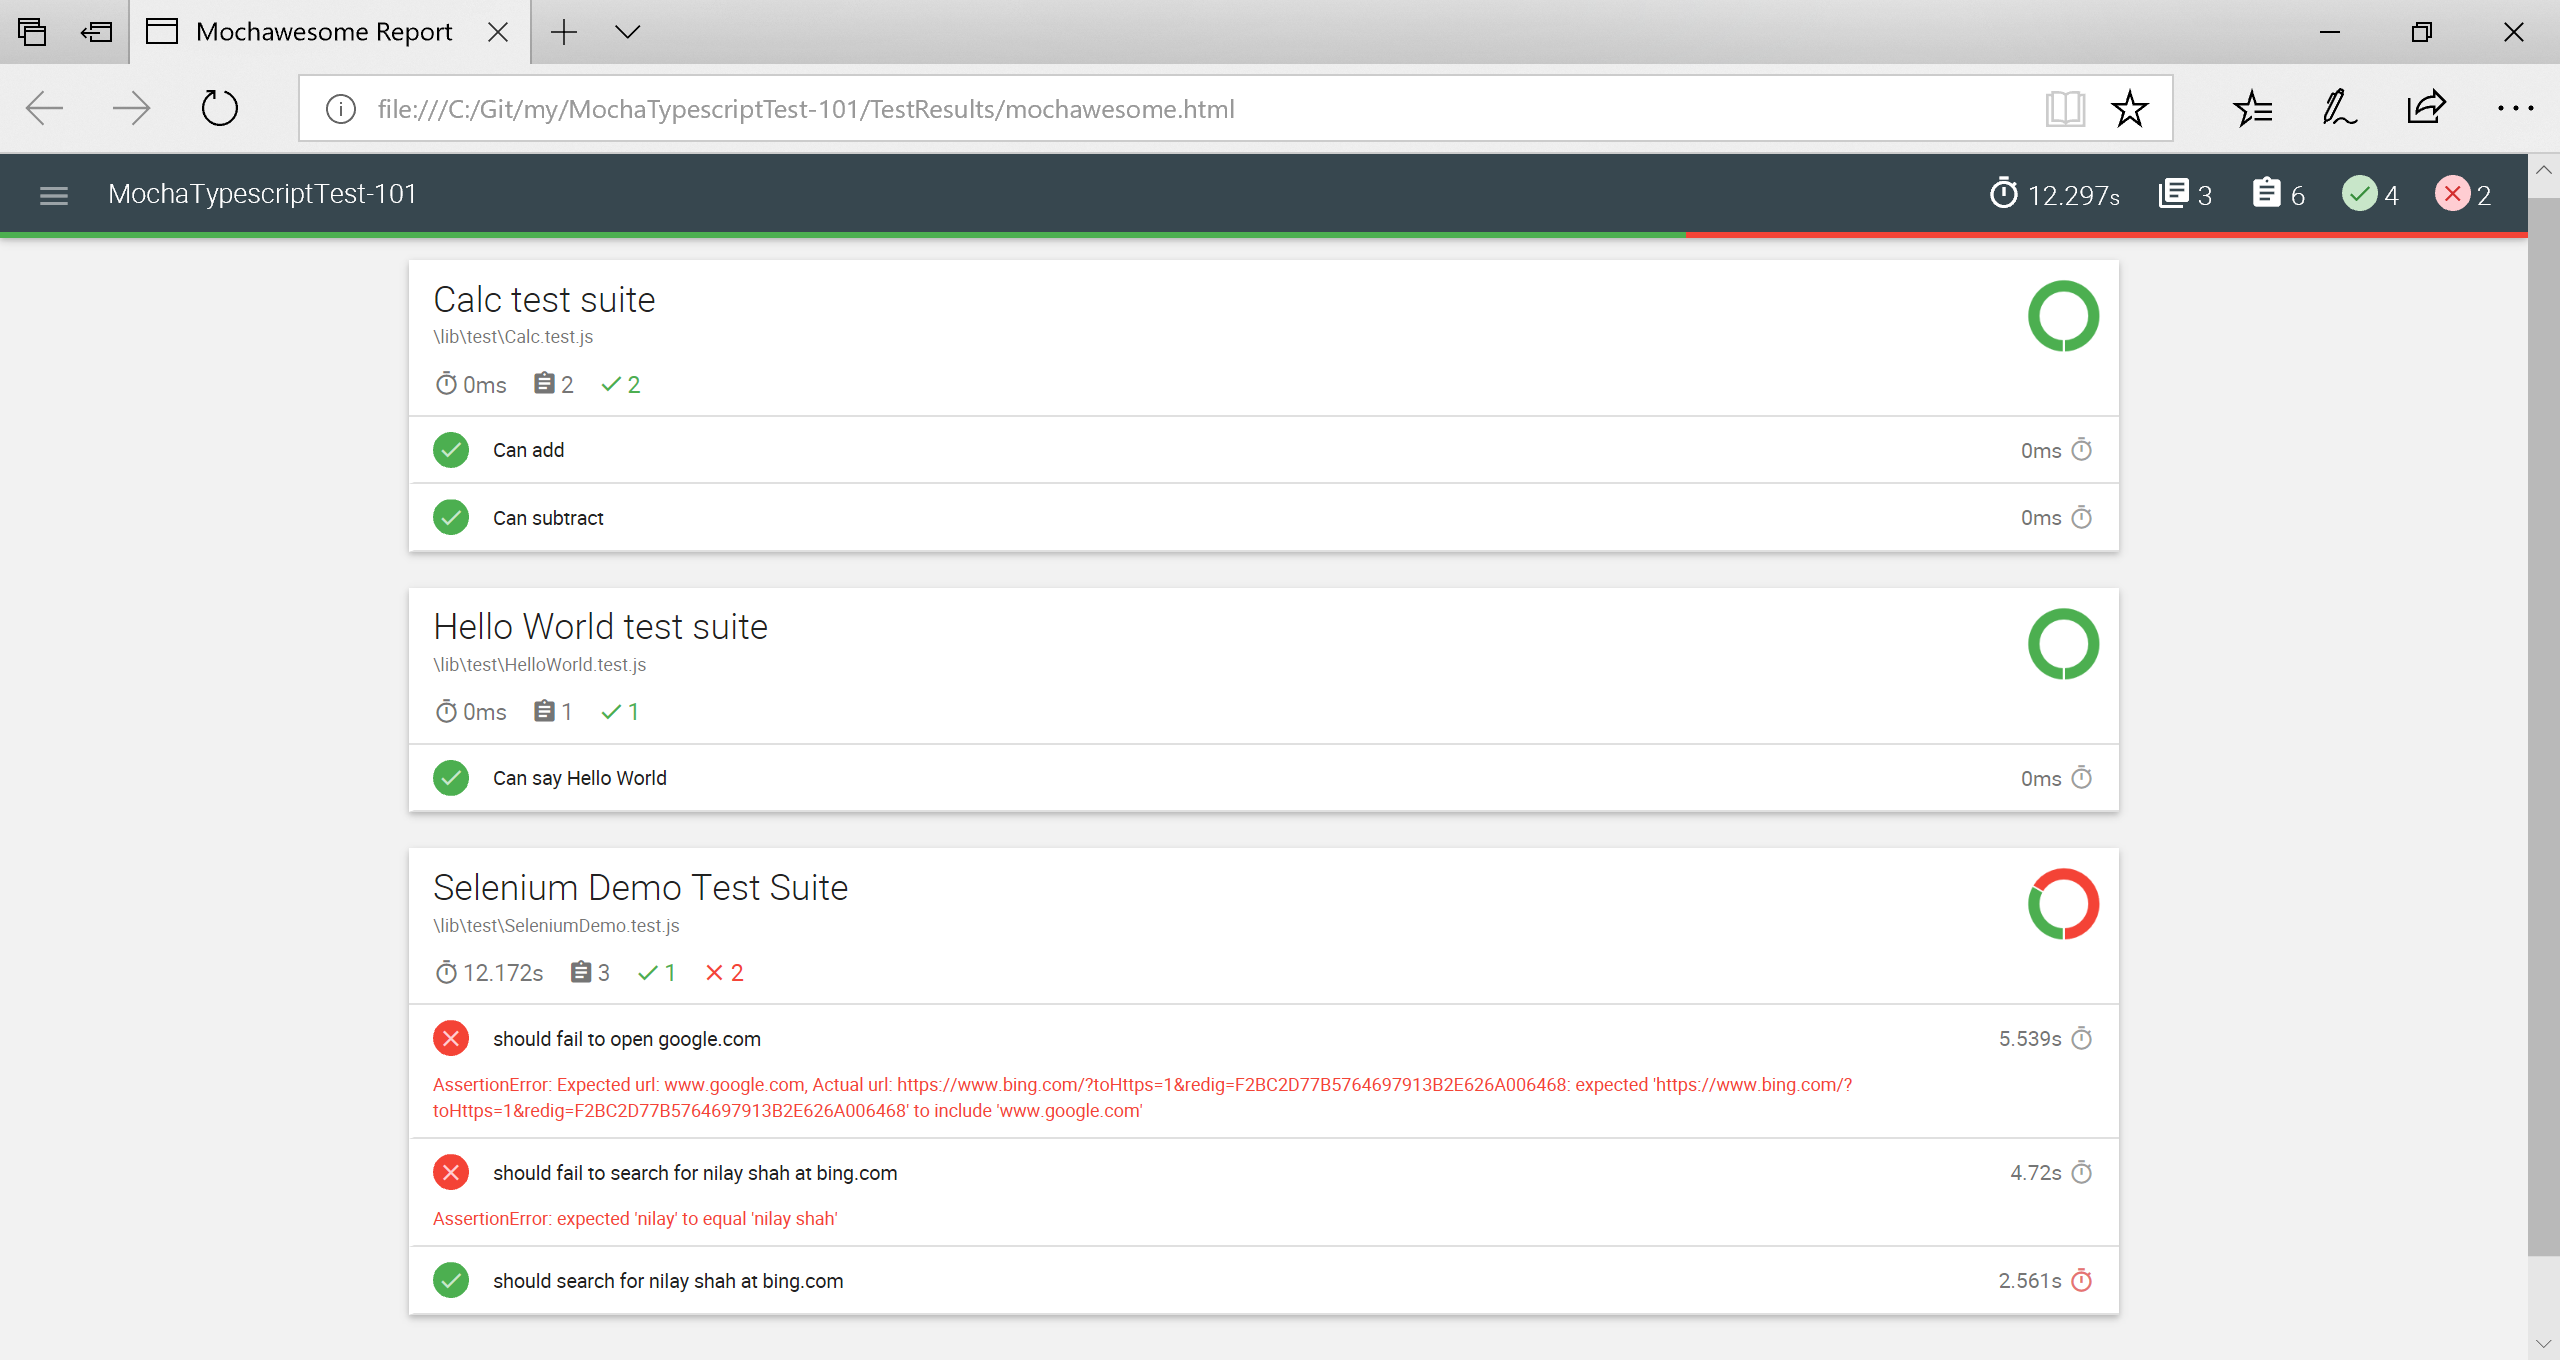Click the stopwatch icon beside 5.539s
Screen dimensions: 2560x1360
tap(2082, 1038)
